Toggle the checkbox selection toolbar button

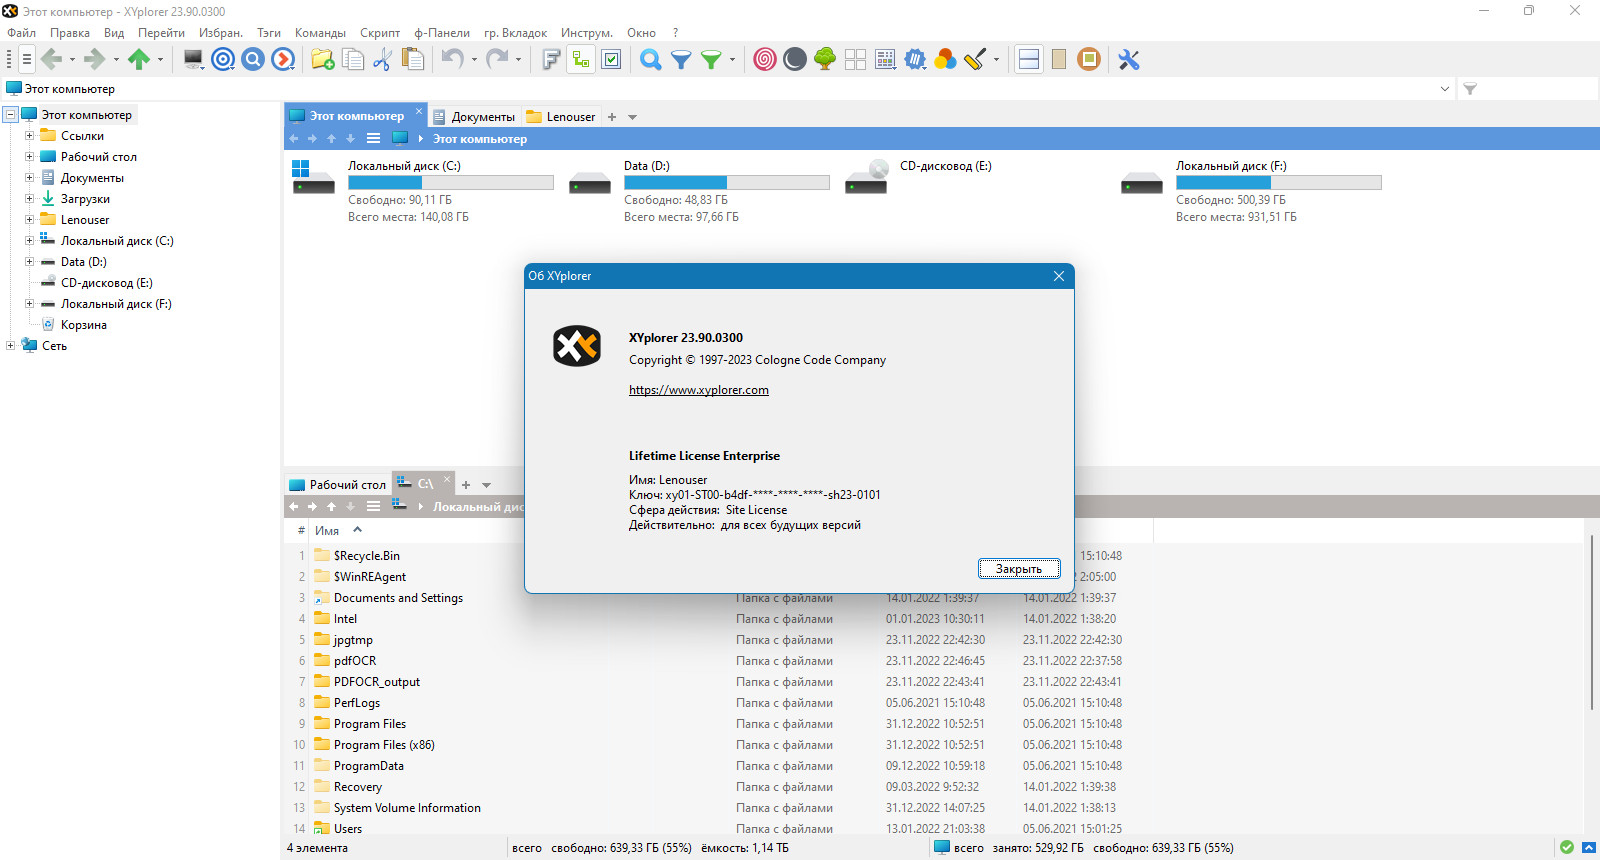611,60
